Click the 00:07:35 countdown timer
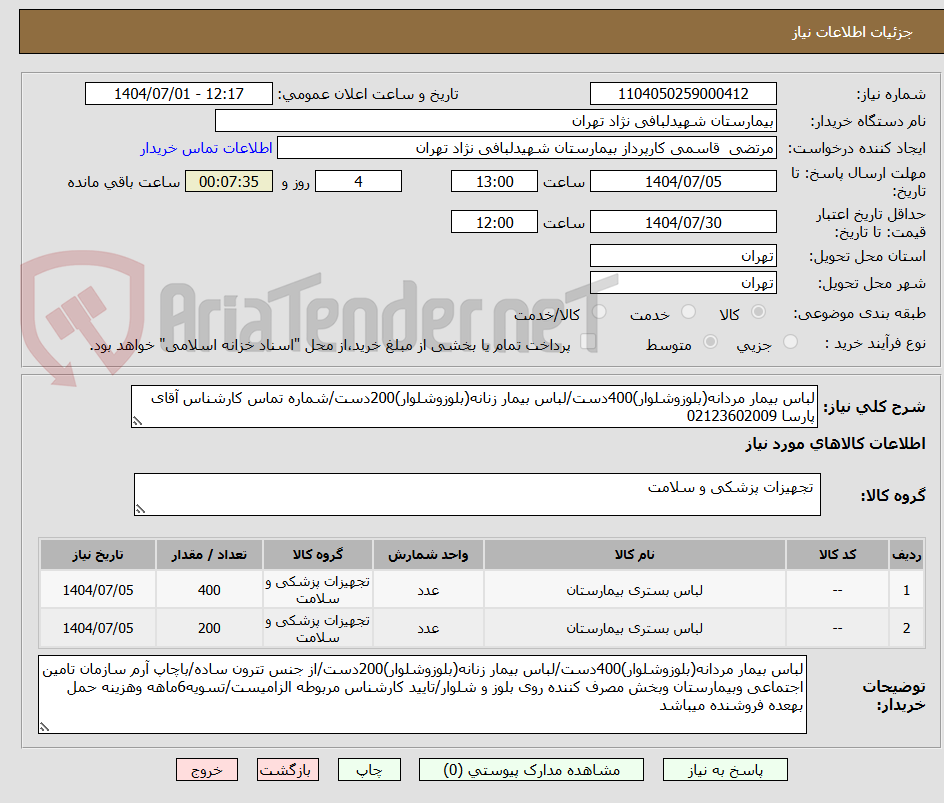944x803 pixels. tap(229, 181)
